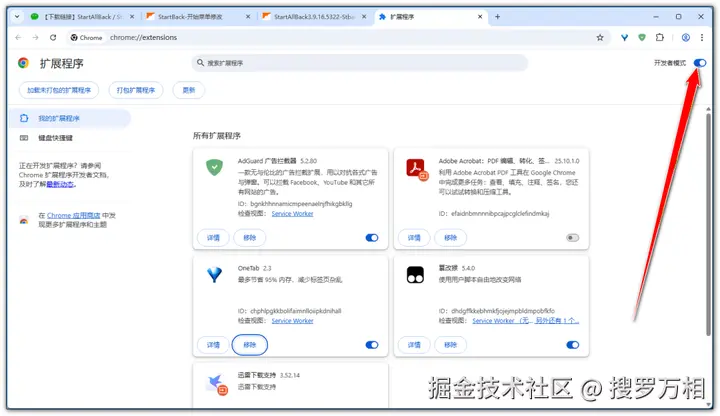Click the search extensions field

(x=360, y=63)
